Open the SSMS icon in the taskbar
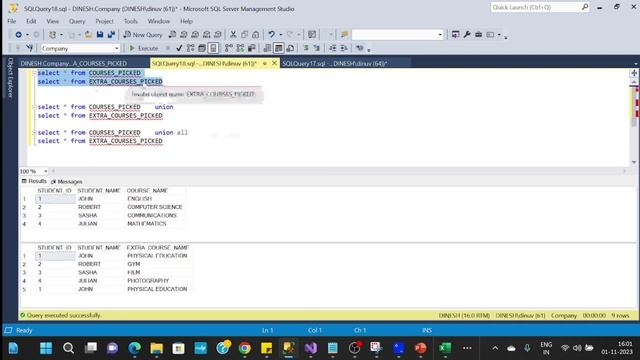640x360 pixels. coord(289,348)
